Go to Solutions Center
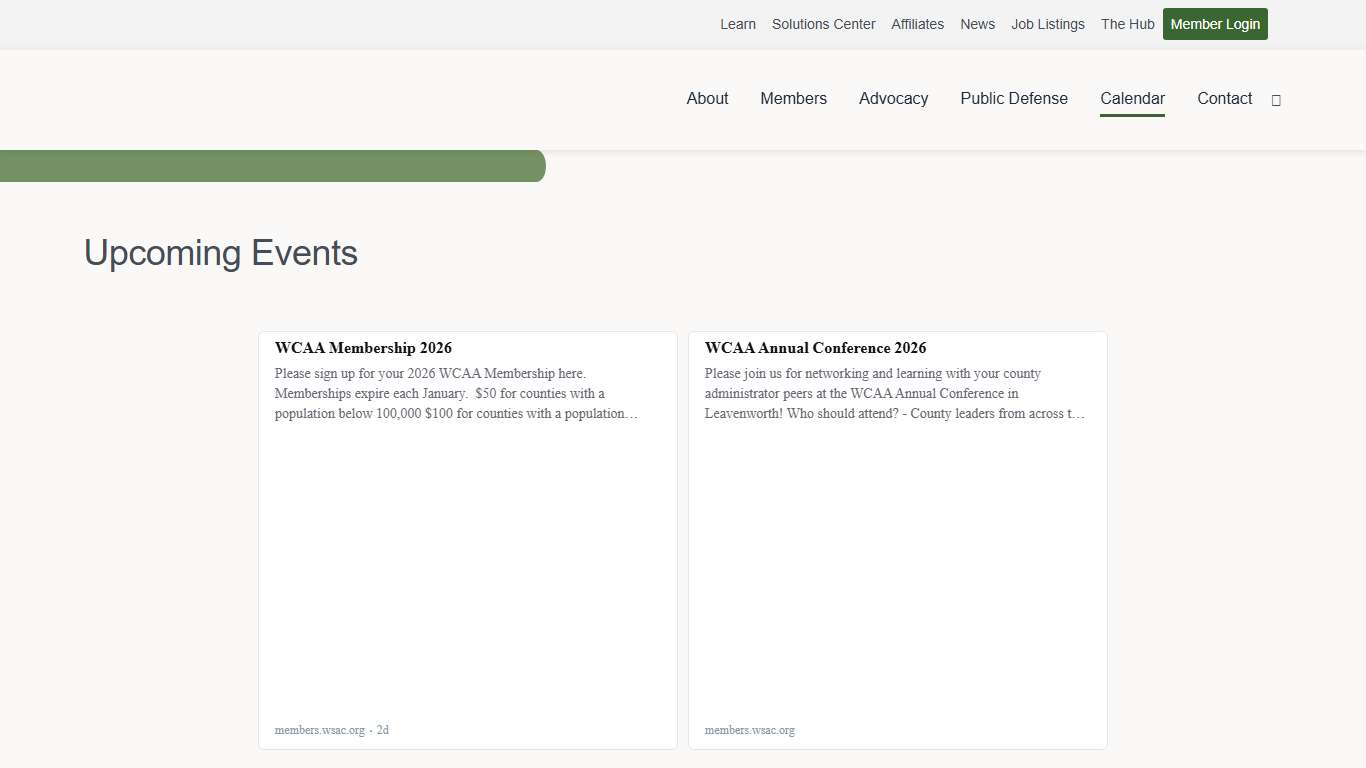 [823, 24]
